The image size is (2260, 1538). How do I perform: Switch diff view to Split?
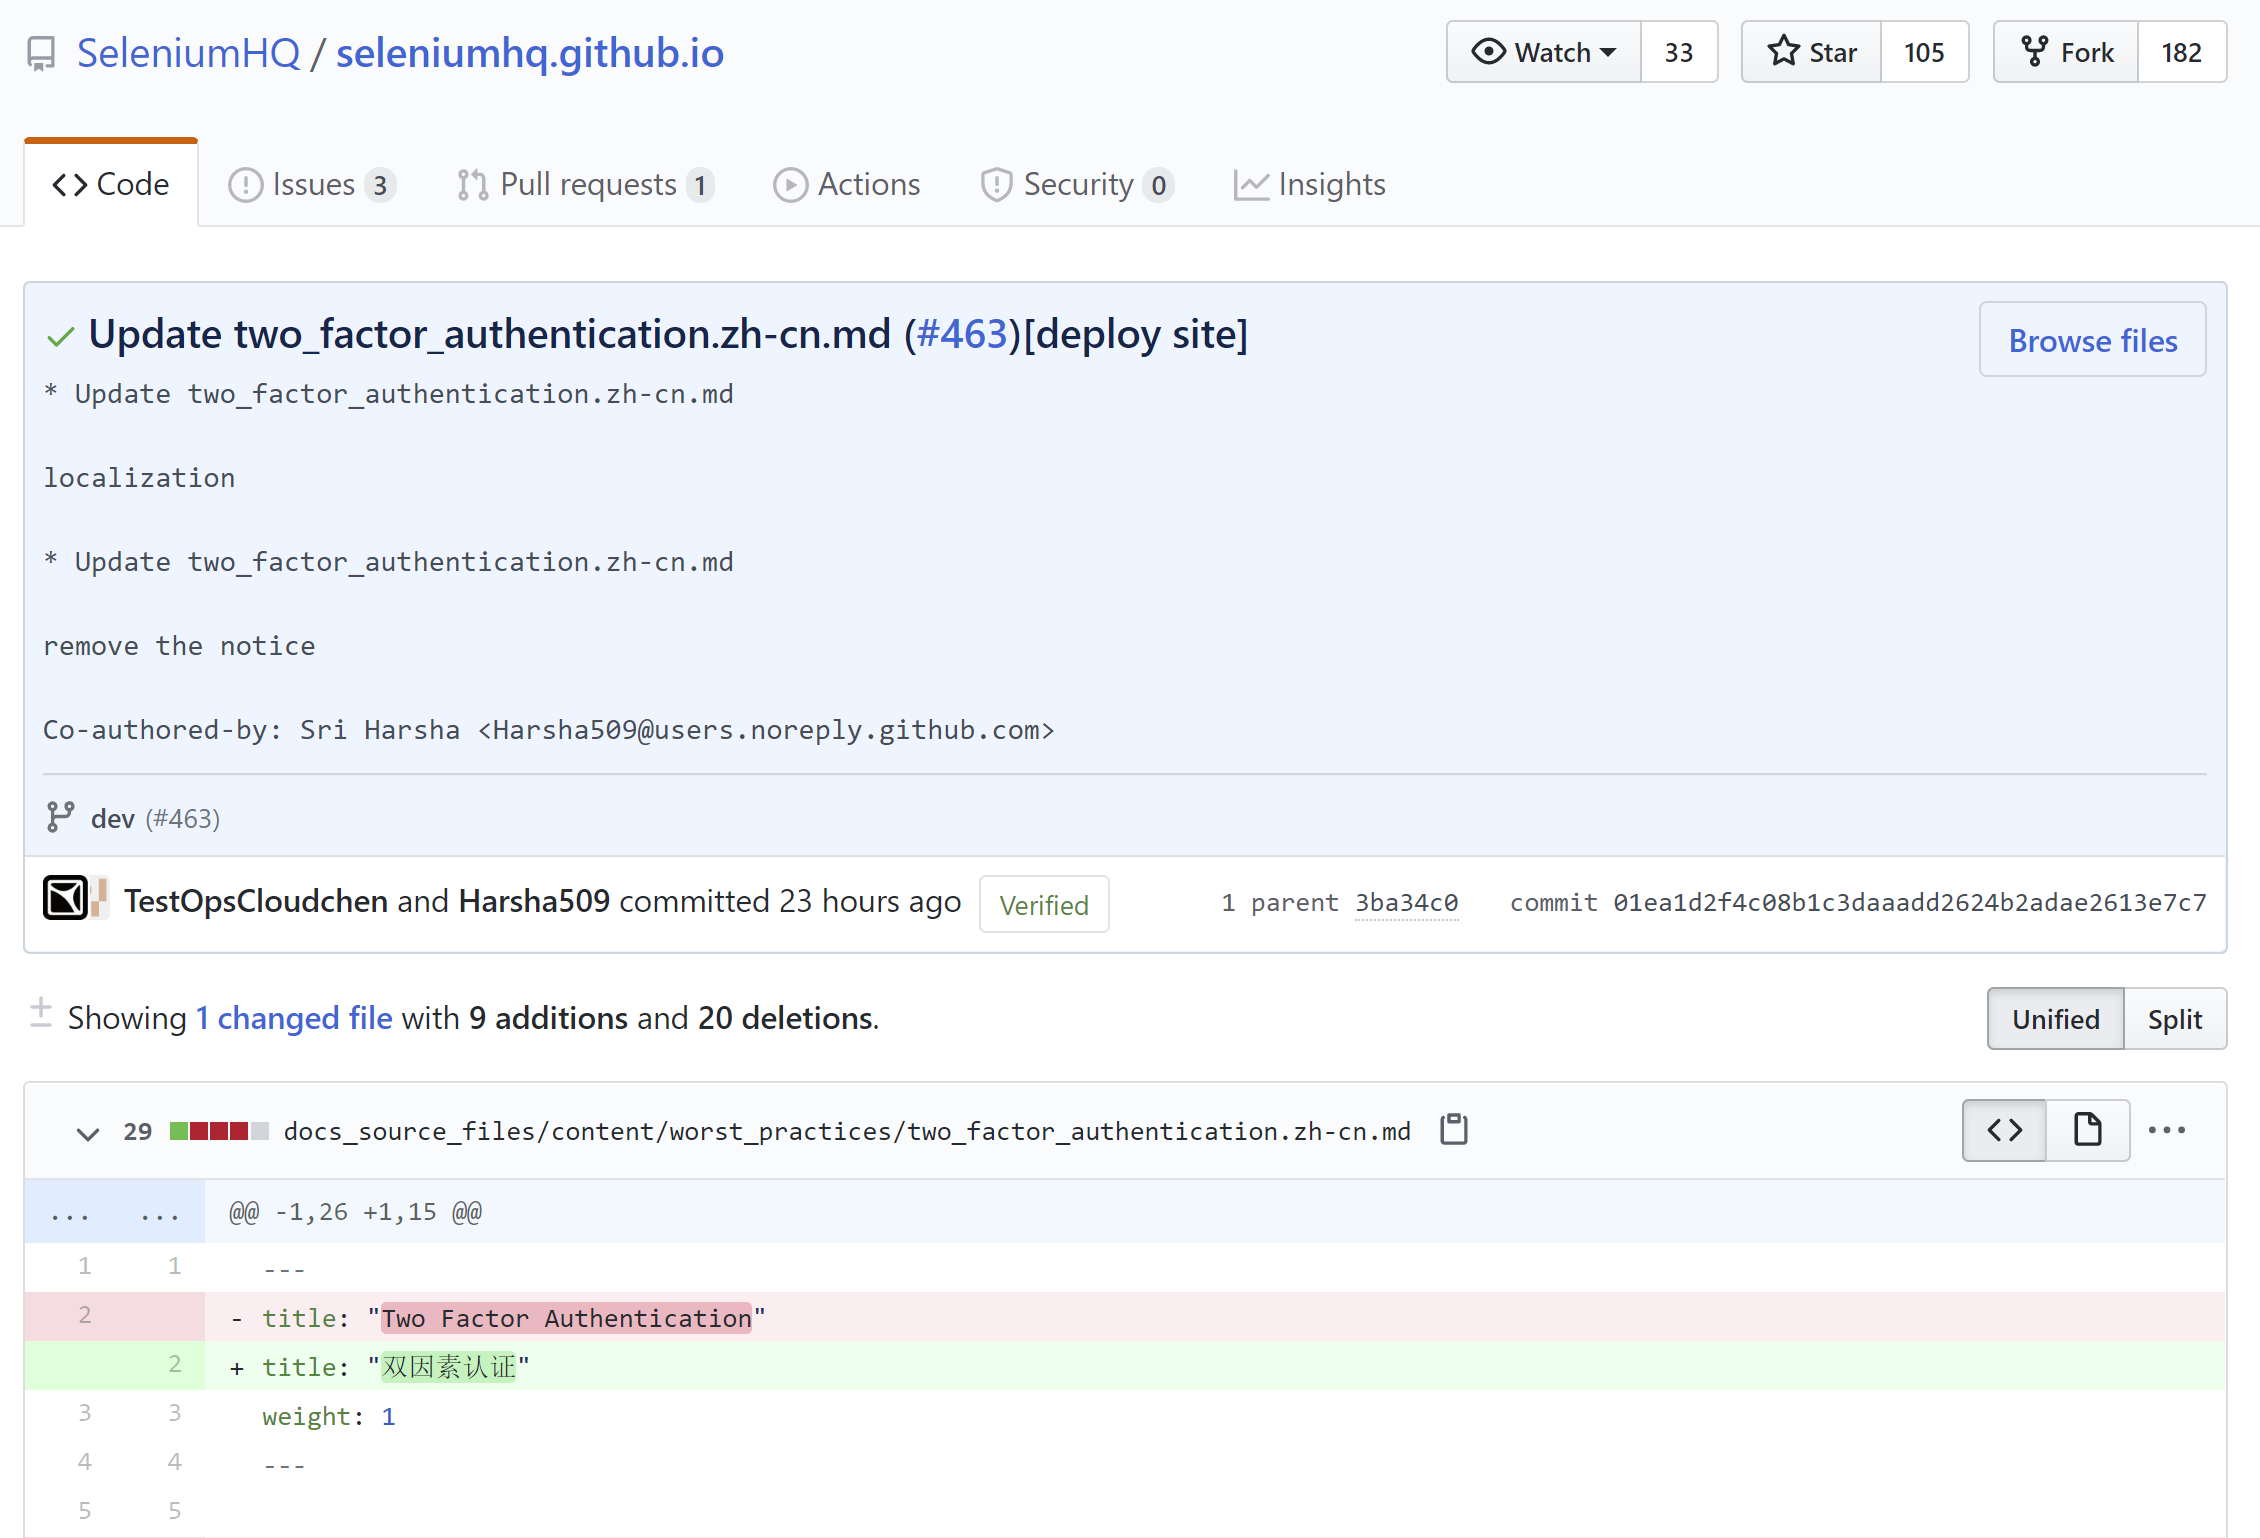click(x=2174, y=1019)
